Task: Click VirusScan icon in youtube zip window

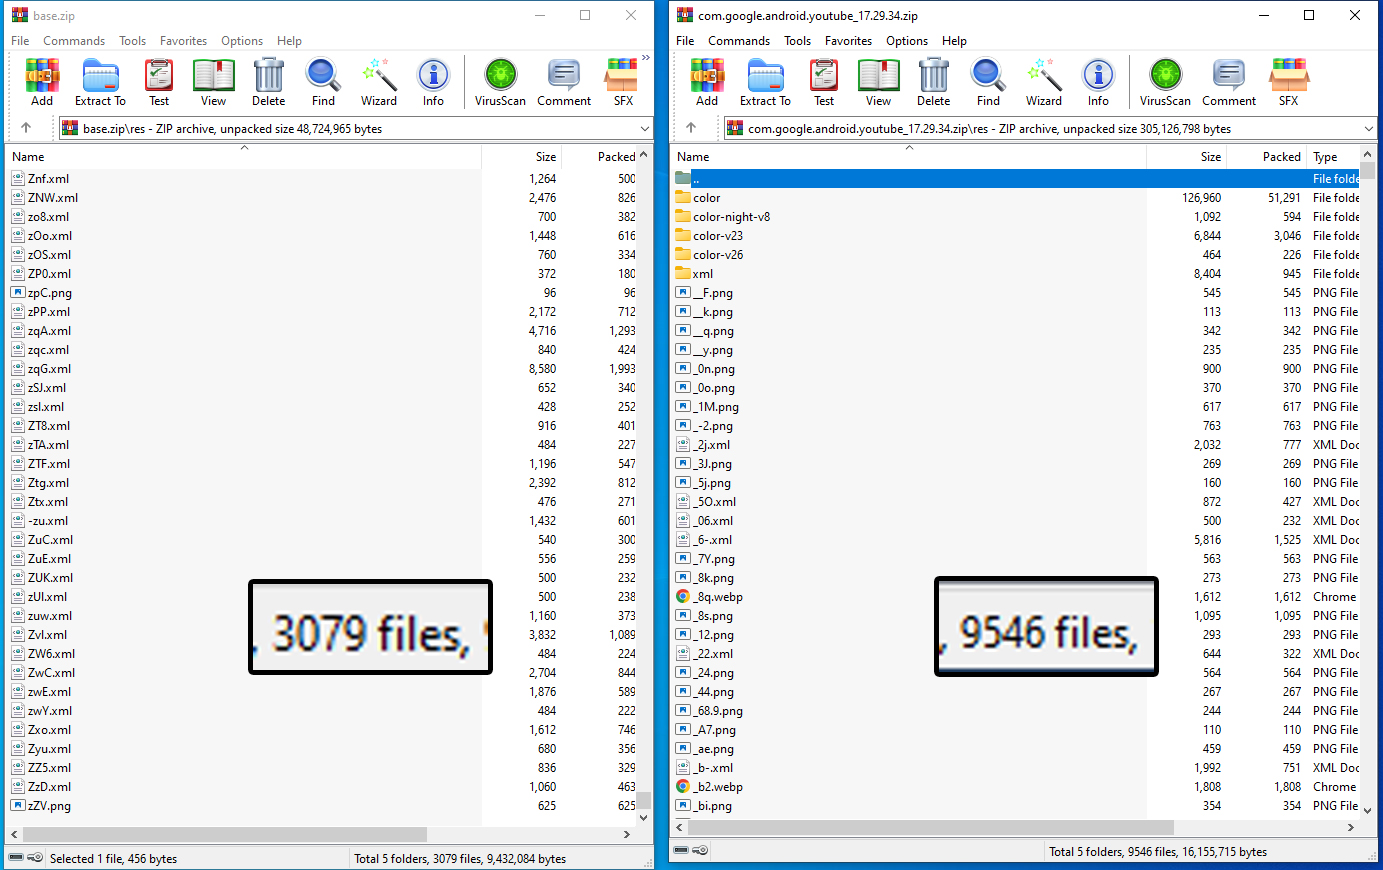Action: coord(1165,82)
